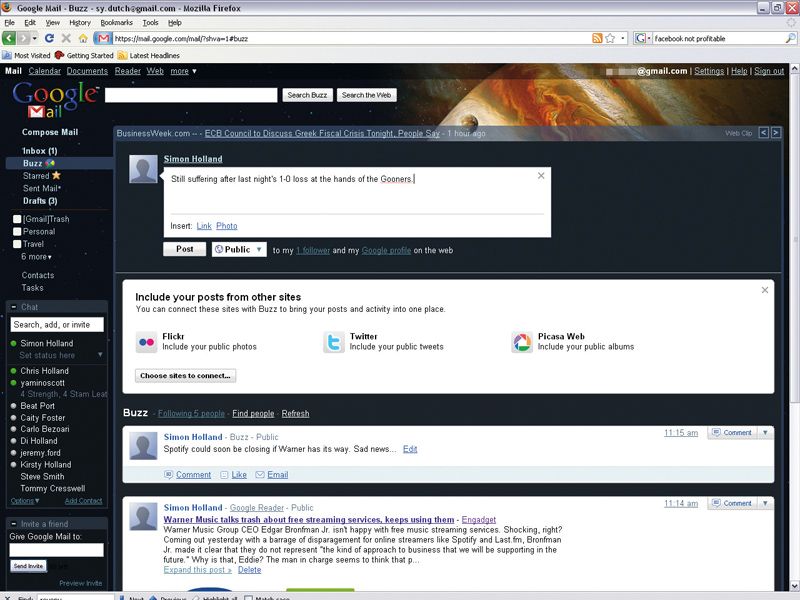Click the Flickr logo icon

pos(146,342)
